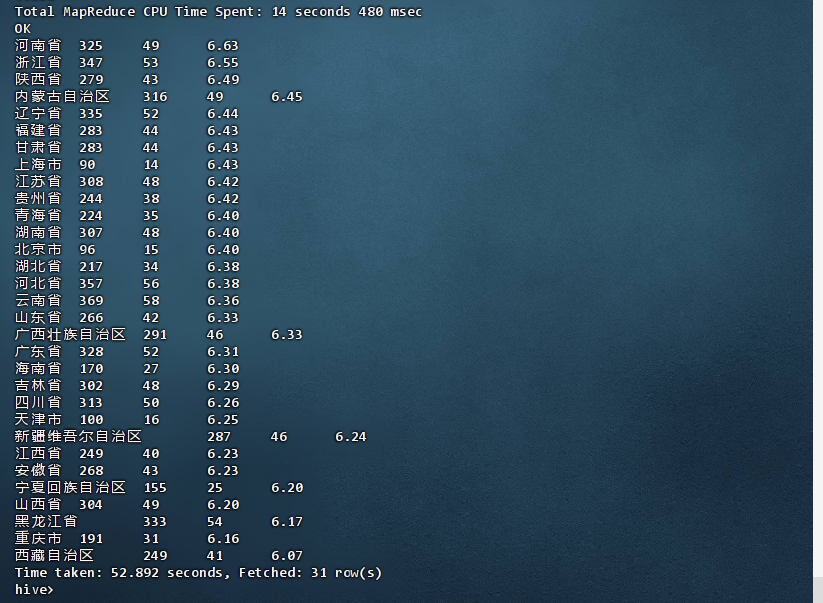Click value 6.55 in 浙江省 row

pos(223,62)
